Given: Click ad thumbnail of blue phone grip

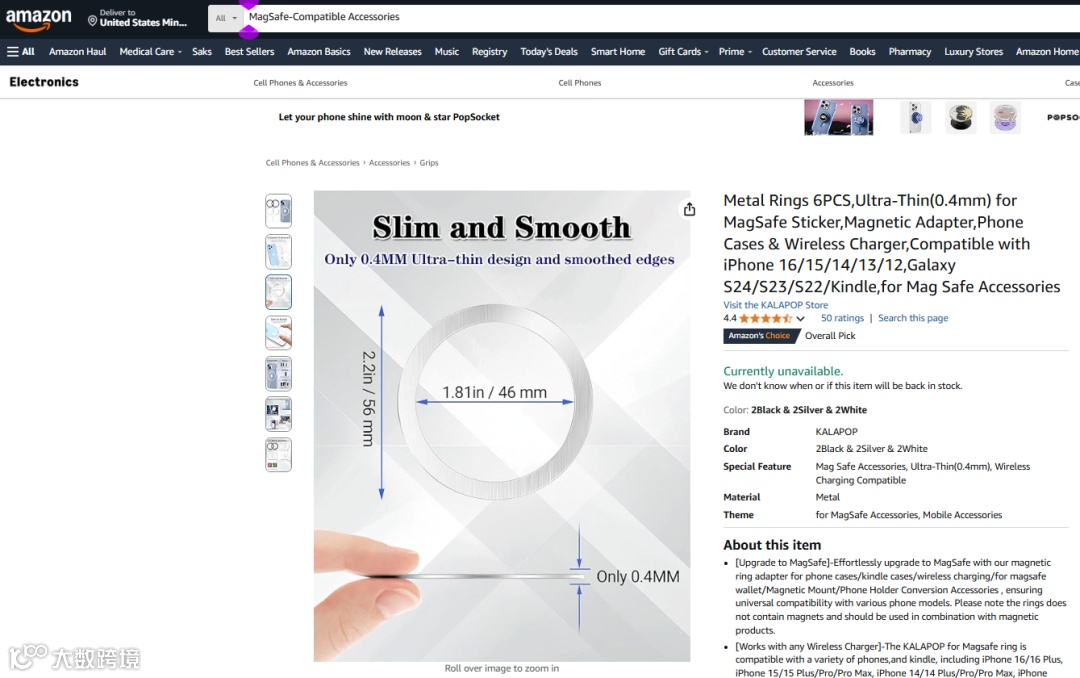Looking at the screenshot, I should pyautogui.click(x=915, y=117).
